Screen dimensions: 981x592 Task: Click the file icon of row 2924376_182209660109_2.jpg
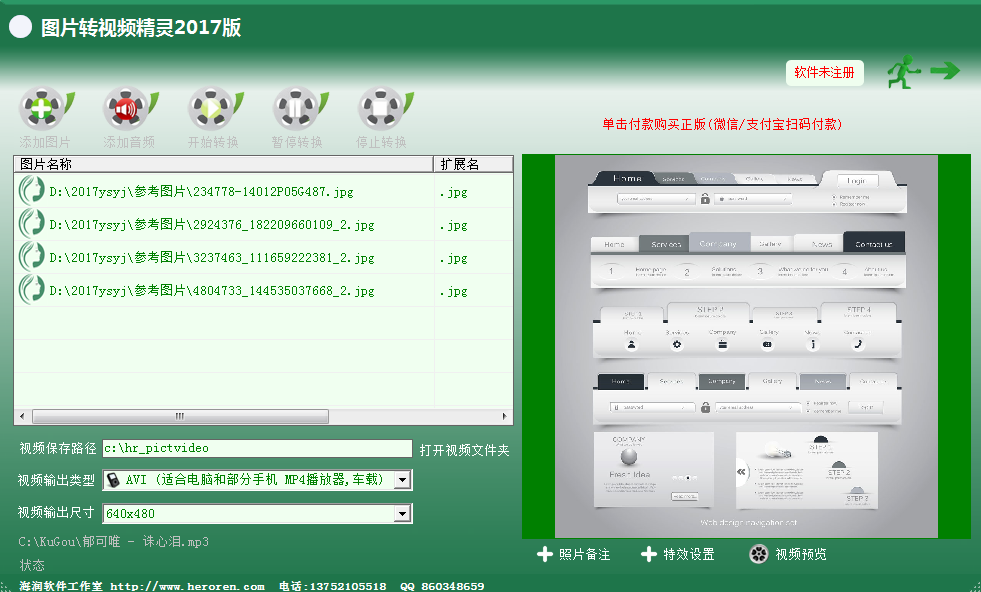coord(31,224)
